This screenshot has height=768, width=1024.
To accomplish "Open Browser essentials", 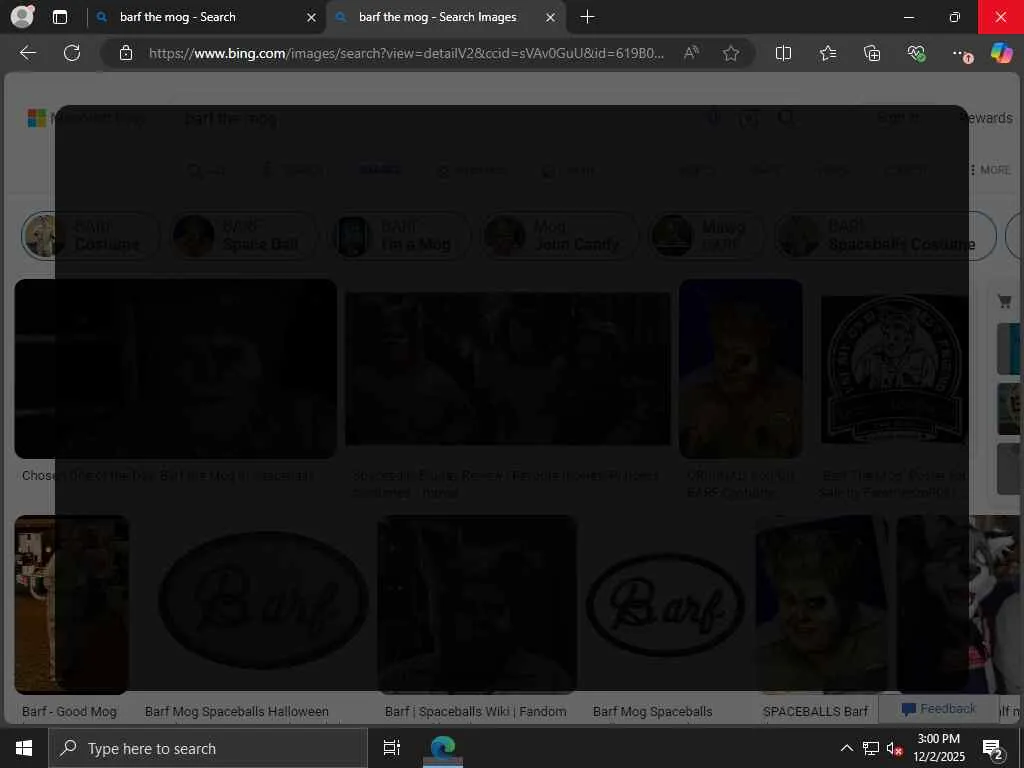I will [x=916, y=53].
